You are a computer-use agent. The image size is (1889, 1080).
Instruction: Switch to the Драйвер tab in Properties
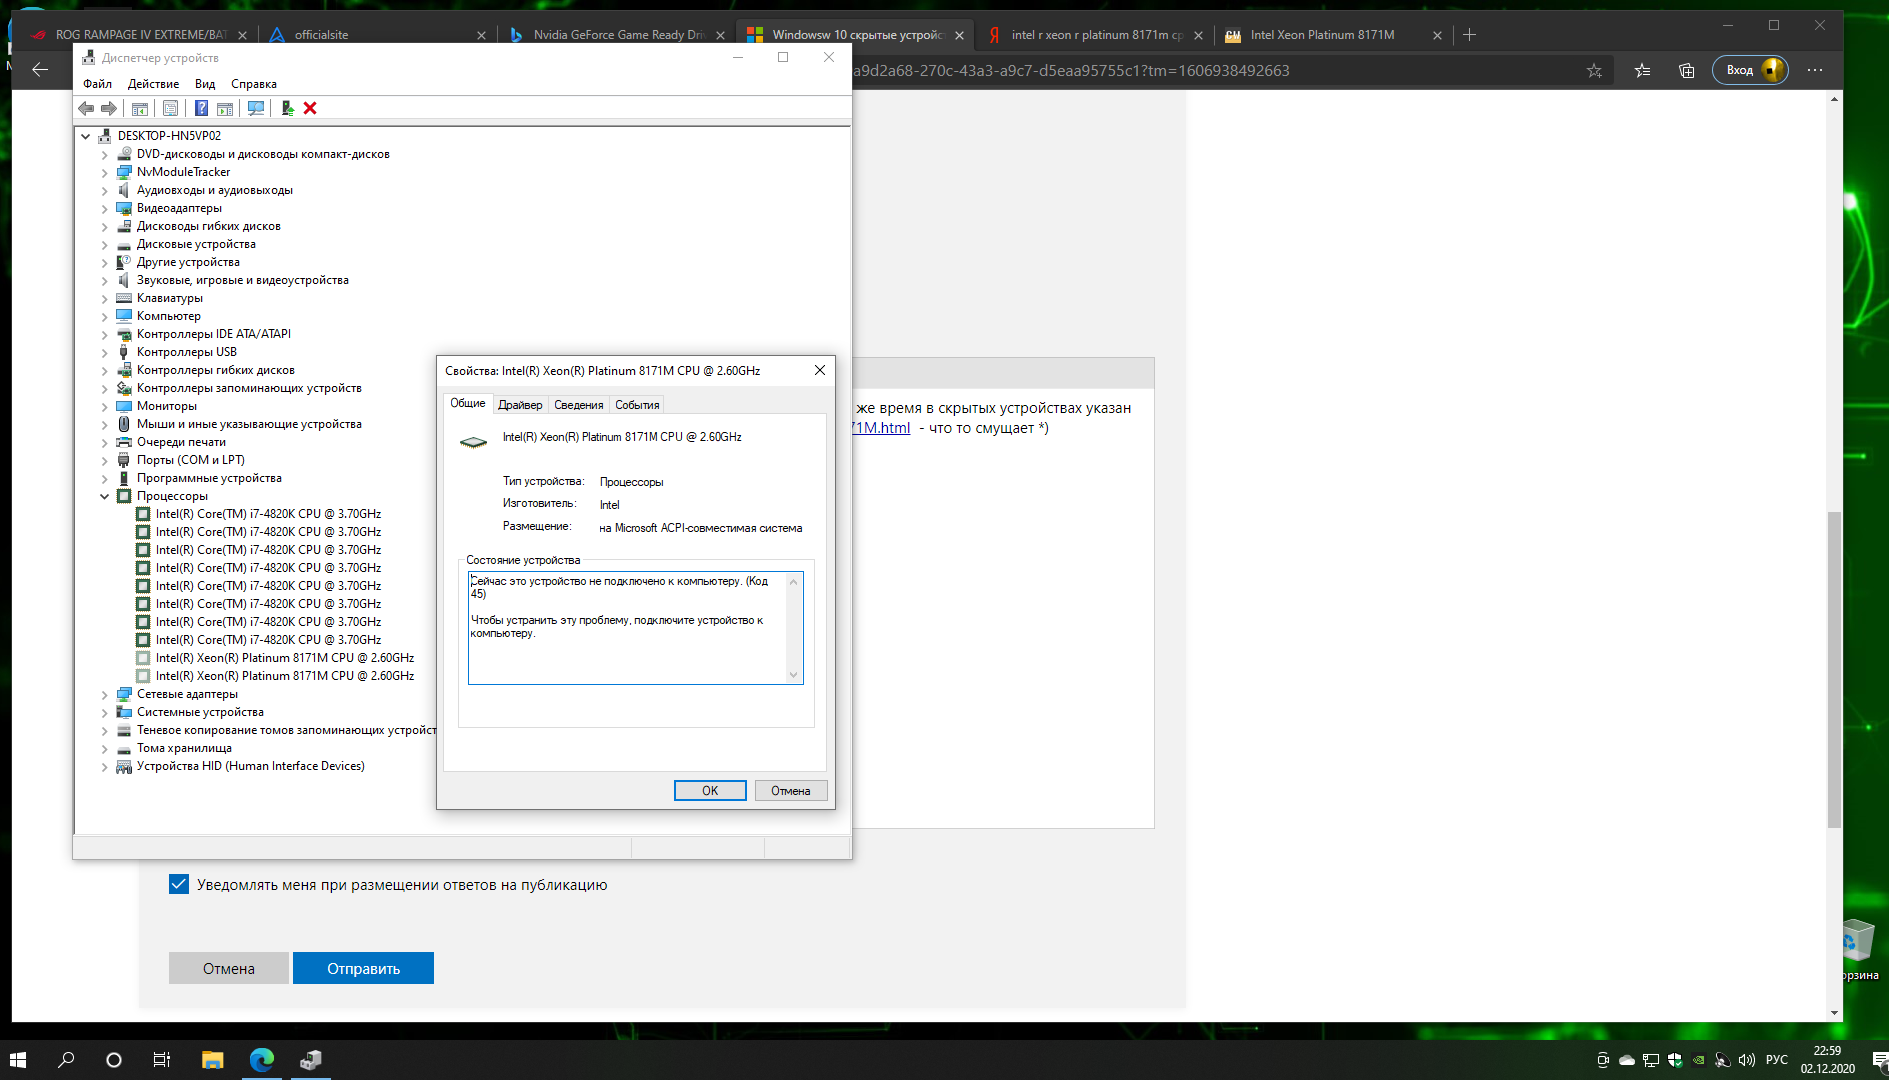tap(520, 405)
